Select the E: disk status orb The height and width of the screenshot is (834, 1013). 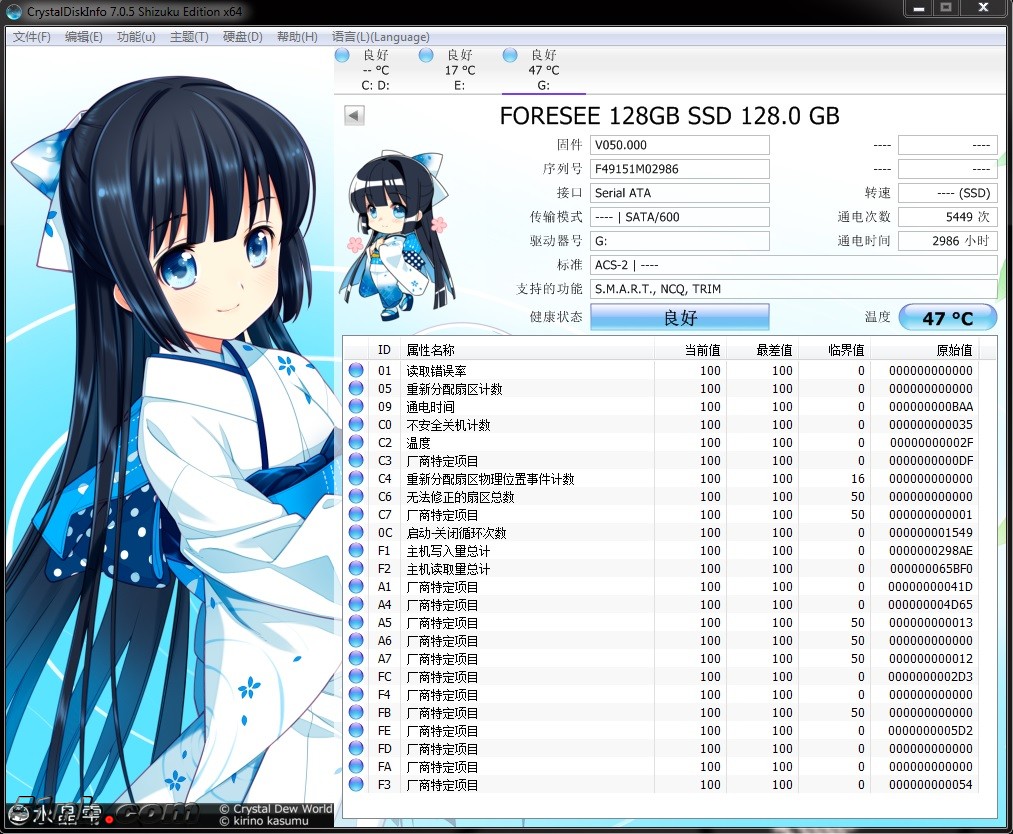tap(426, 56)
